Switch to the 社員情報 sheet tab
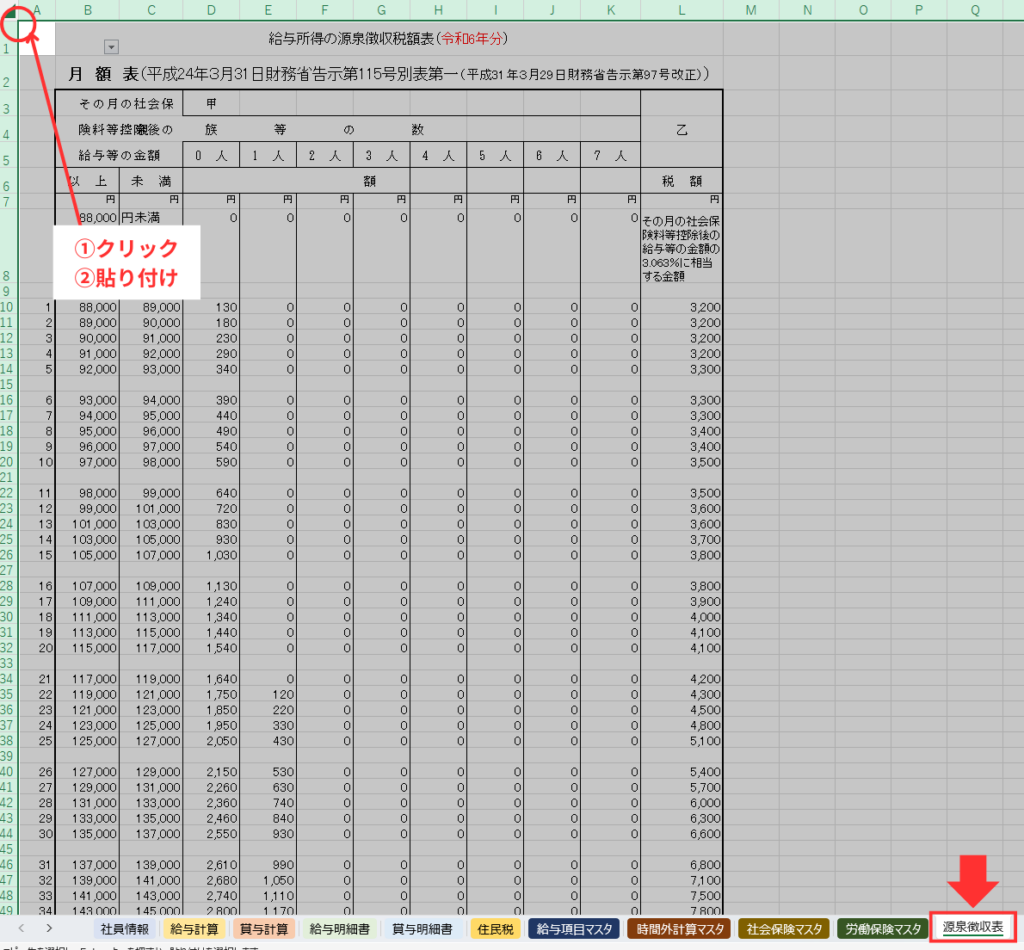This screenshot has width=1024, height=950. tap(124, 929)
